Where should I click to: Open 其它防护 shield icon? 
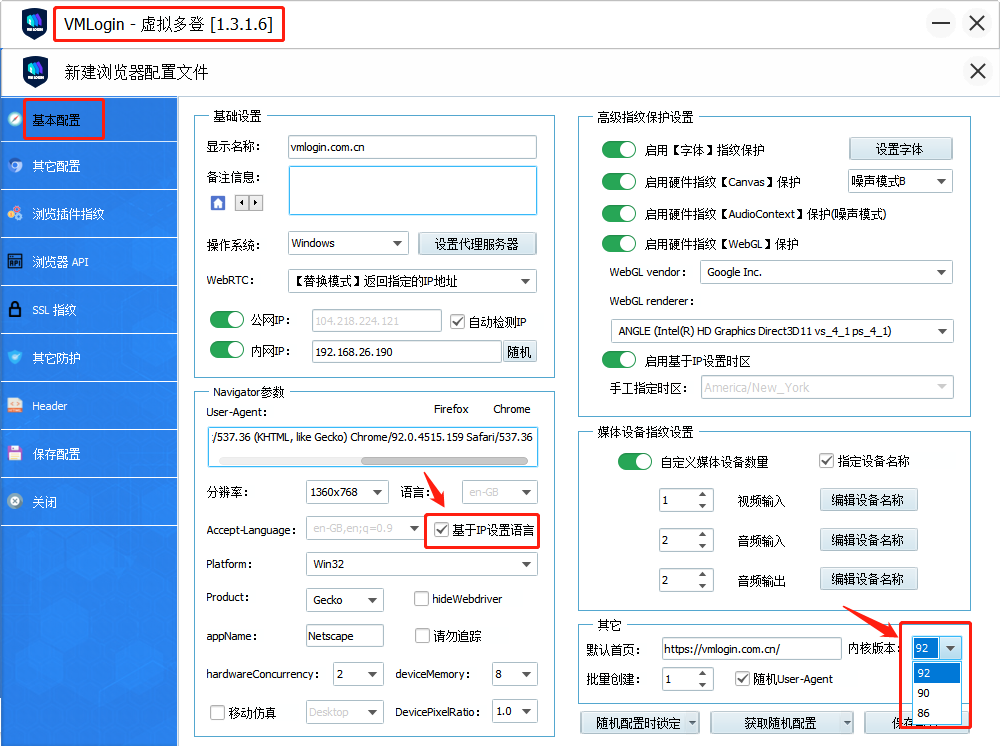tap(15, 358)
